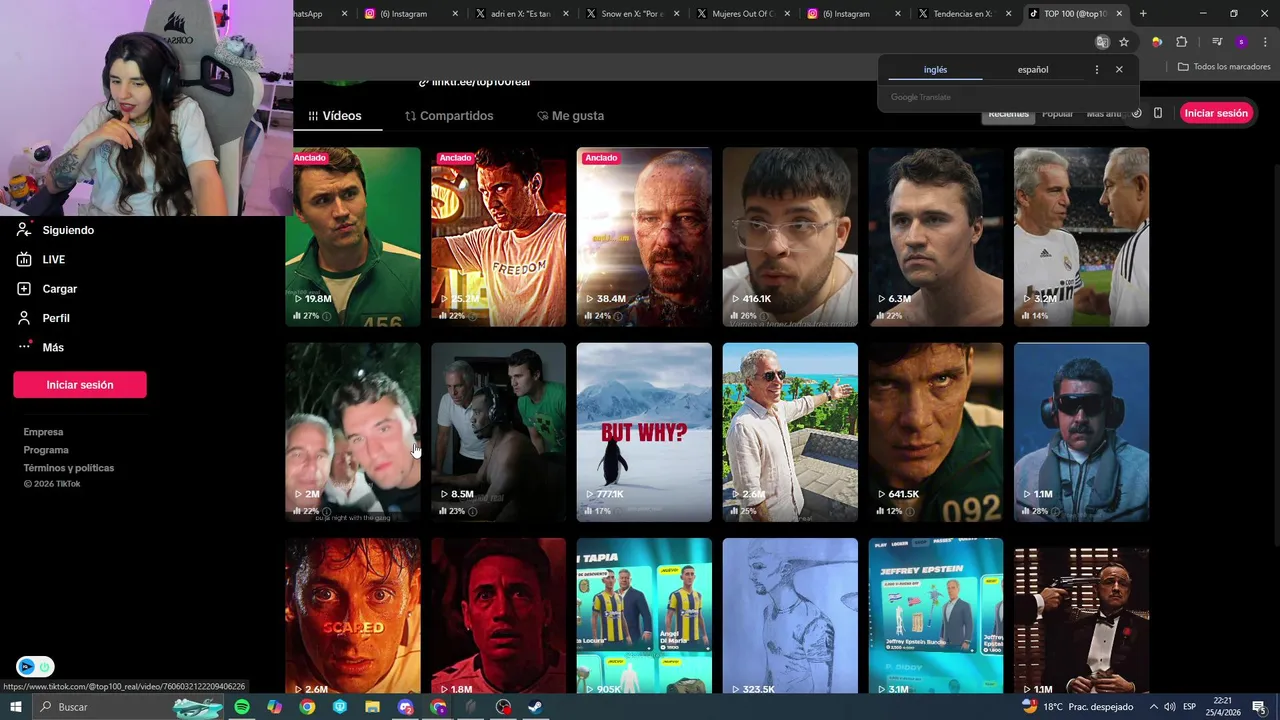Open the LIVE section in sidebar
Viewport: 1280px width, 720px height.
tap(41, 259)
